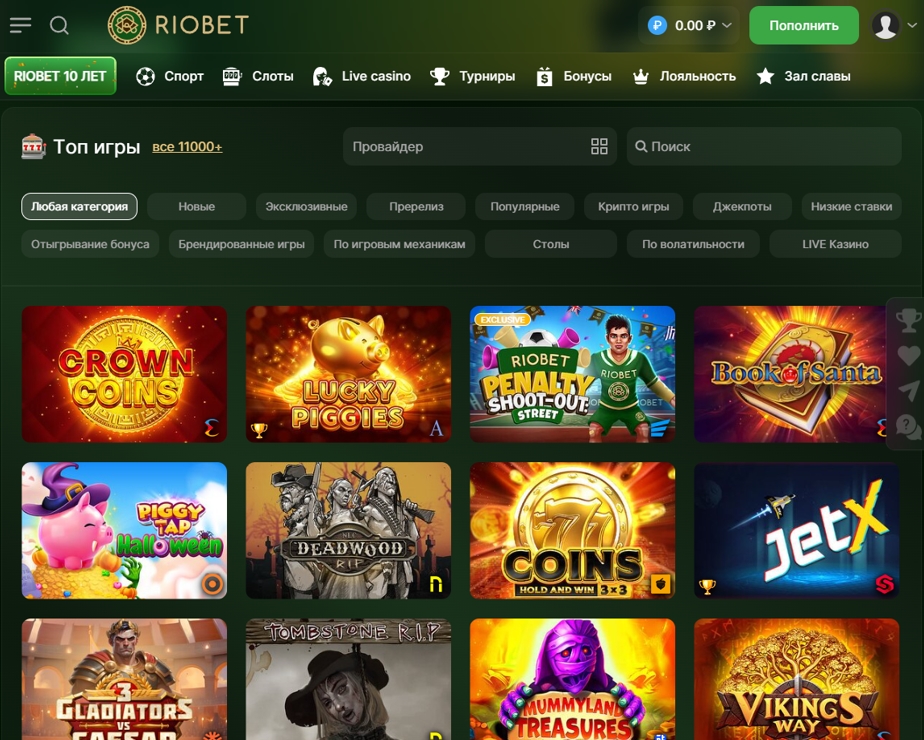Open the Vikings Way game
This screenshot has width=924, height=740.
click(797, 679)
